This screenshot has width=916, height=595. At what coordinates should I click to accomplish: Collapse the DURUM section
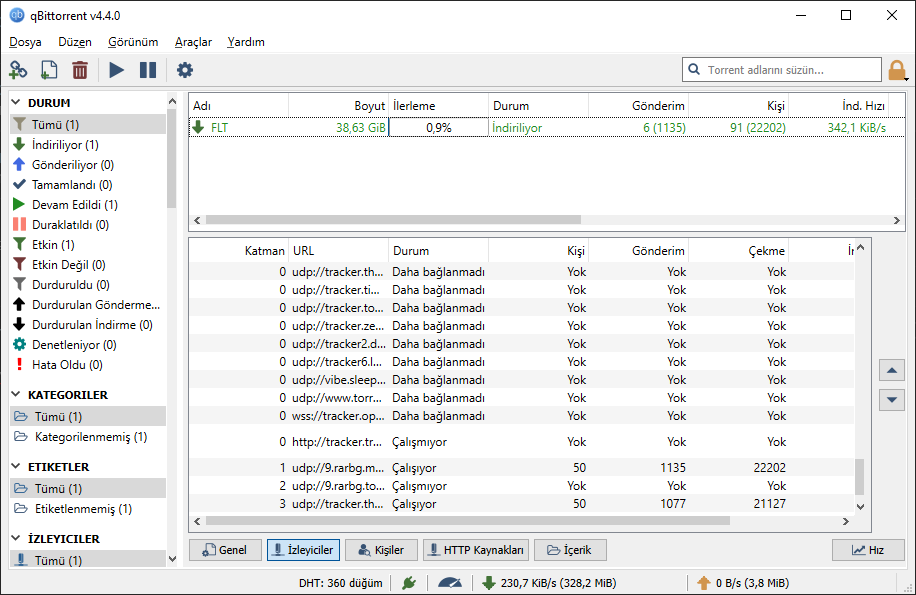(16, 103)
